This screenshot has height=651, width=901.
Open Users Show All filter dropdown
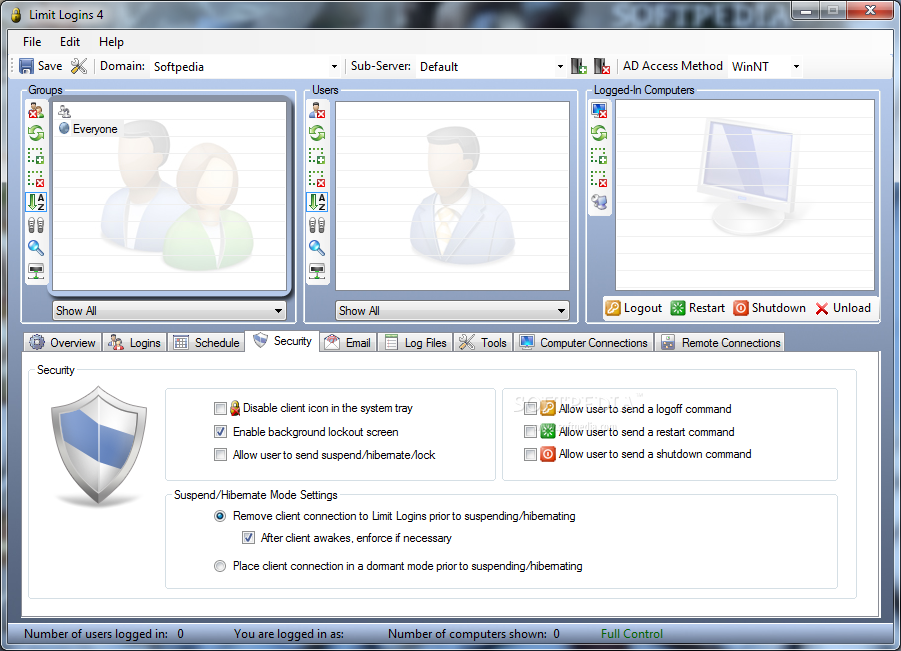pyautogui.click(x=452, y=311)
